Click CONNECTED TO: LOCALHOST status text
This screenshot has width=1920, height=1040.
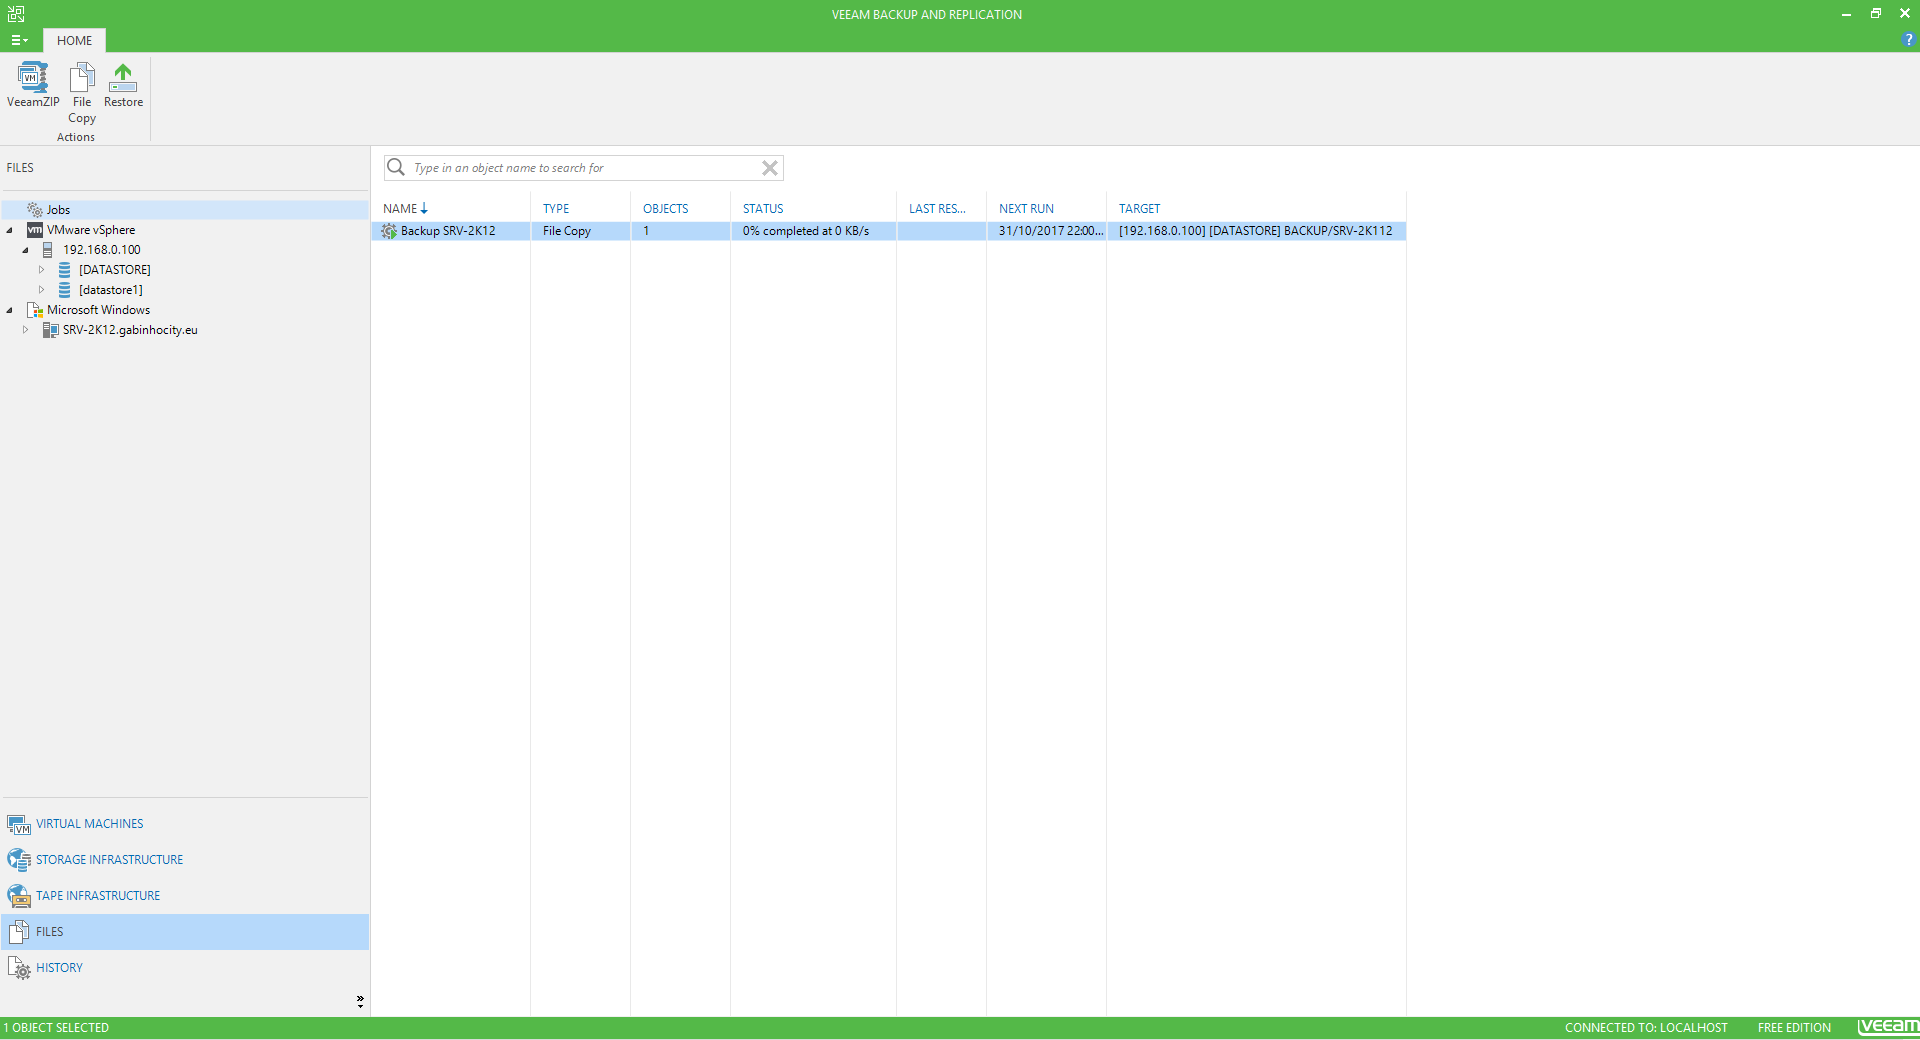click(1646, 1028)
